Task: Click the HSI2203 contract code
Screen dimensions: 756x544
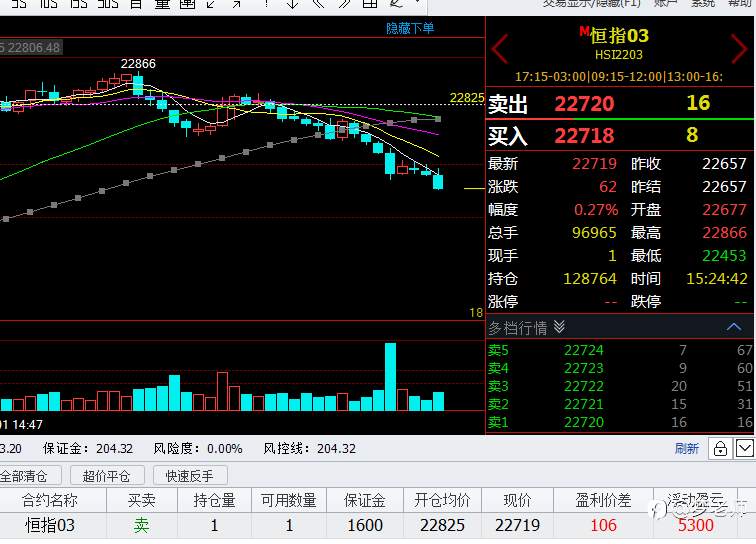Action: pos(619,54)
